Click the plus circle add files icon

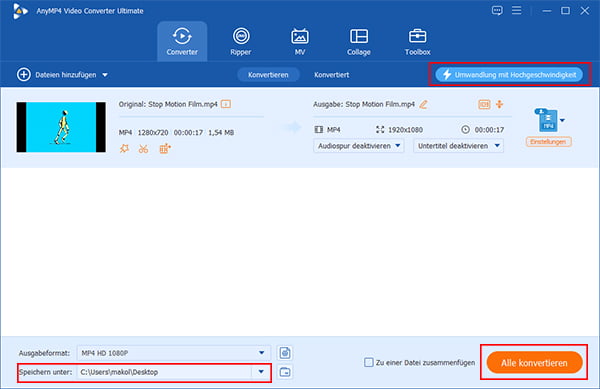(x=24, y=75)
